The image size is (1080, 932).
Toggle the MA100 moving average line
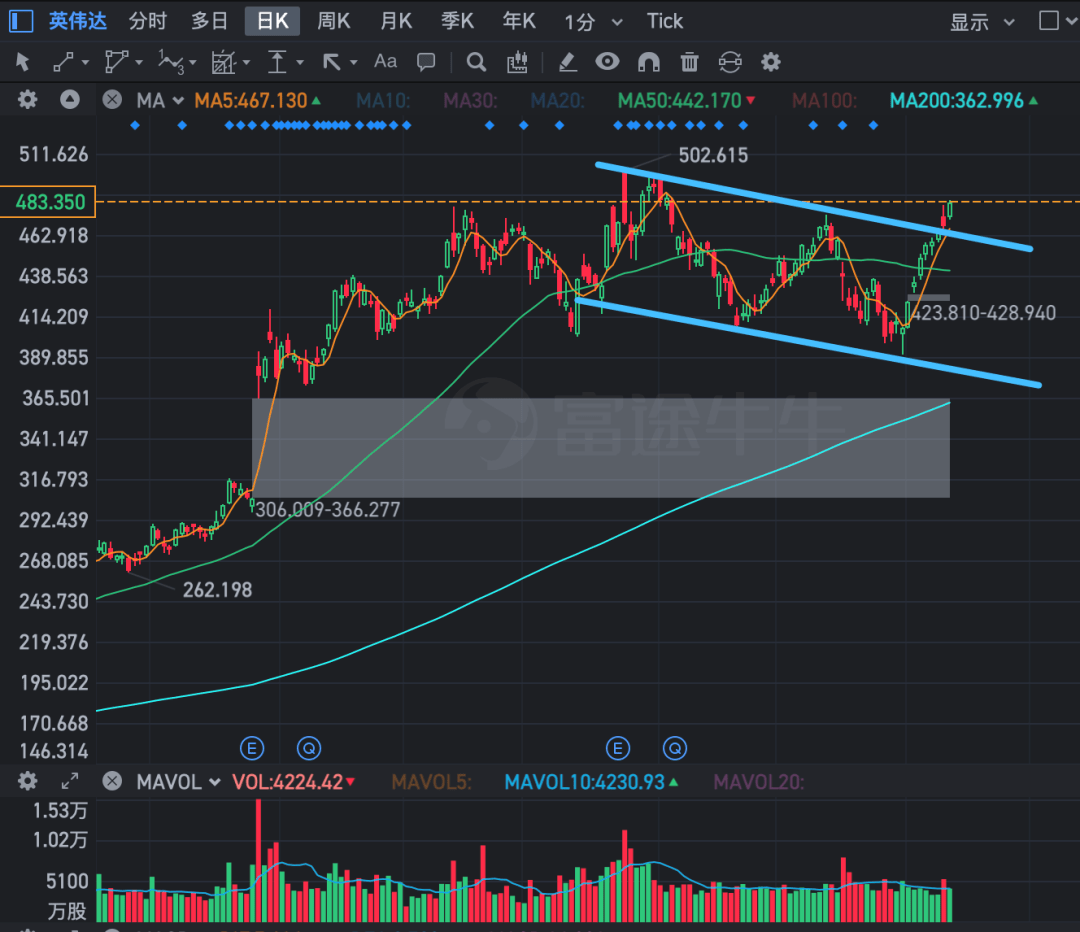coord(824,101)
